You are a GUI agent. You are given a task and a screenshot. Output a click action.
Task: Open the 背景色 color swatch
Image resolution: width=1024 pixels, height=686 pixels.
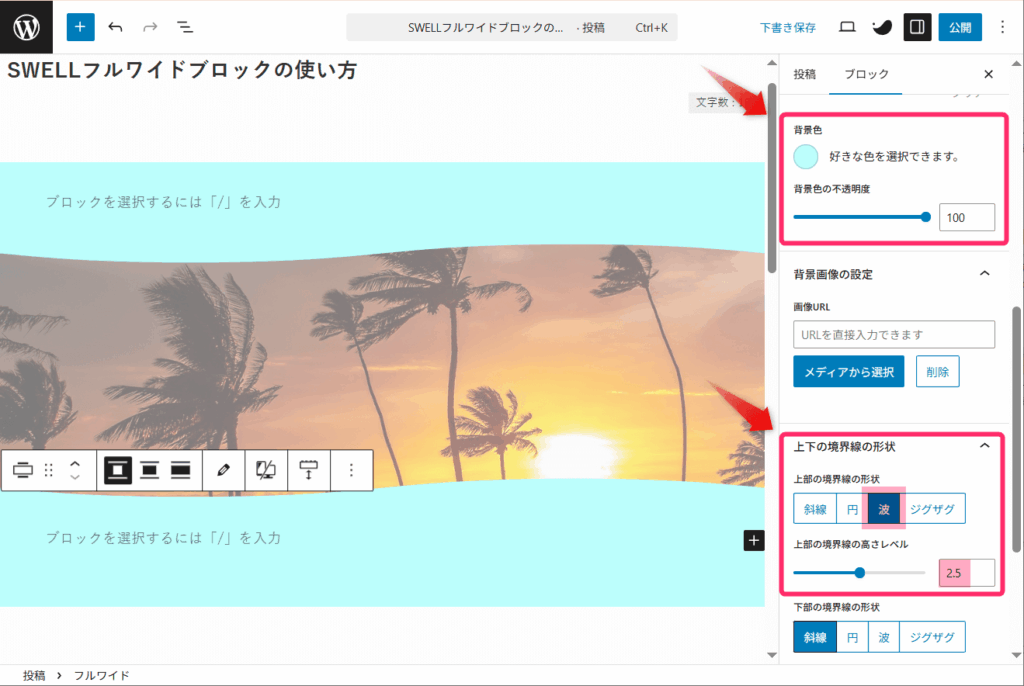point(806,157)
